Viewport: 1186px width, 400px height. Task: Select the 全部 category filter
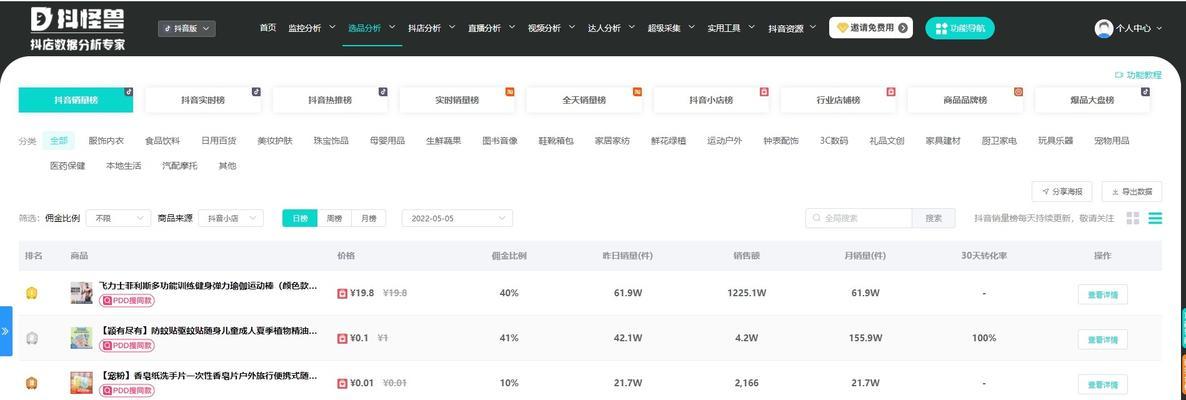(x=58, y=141)
